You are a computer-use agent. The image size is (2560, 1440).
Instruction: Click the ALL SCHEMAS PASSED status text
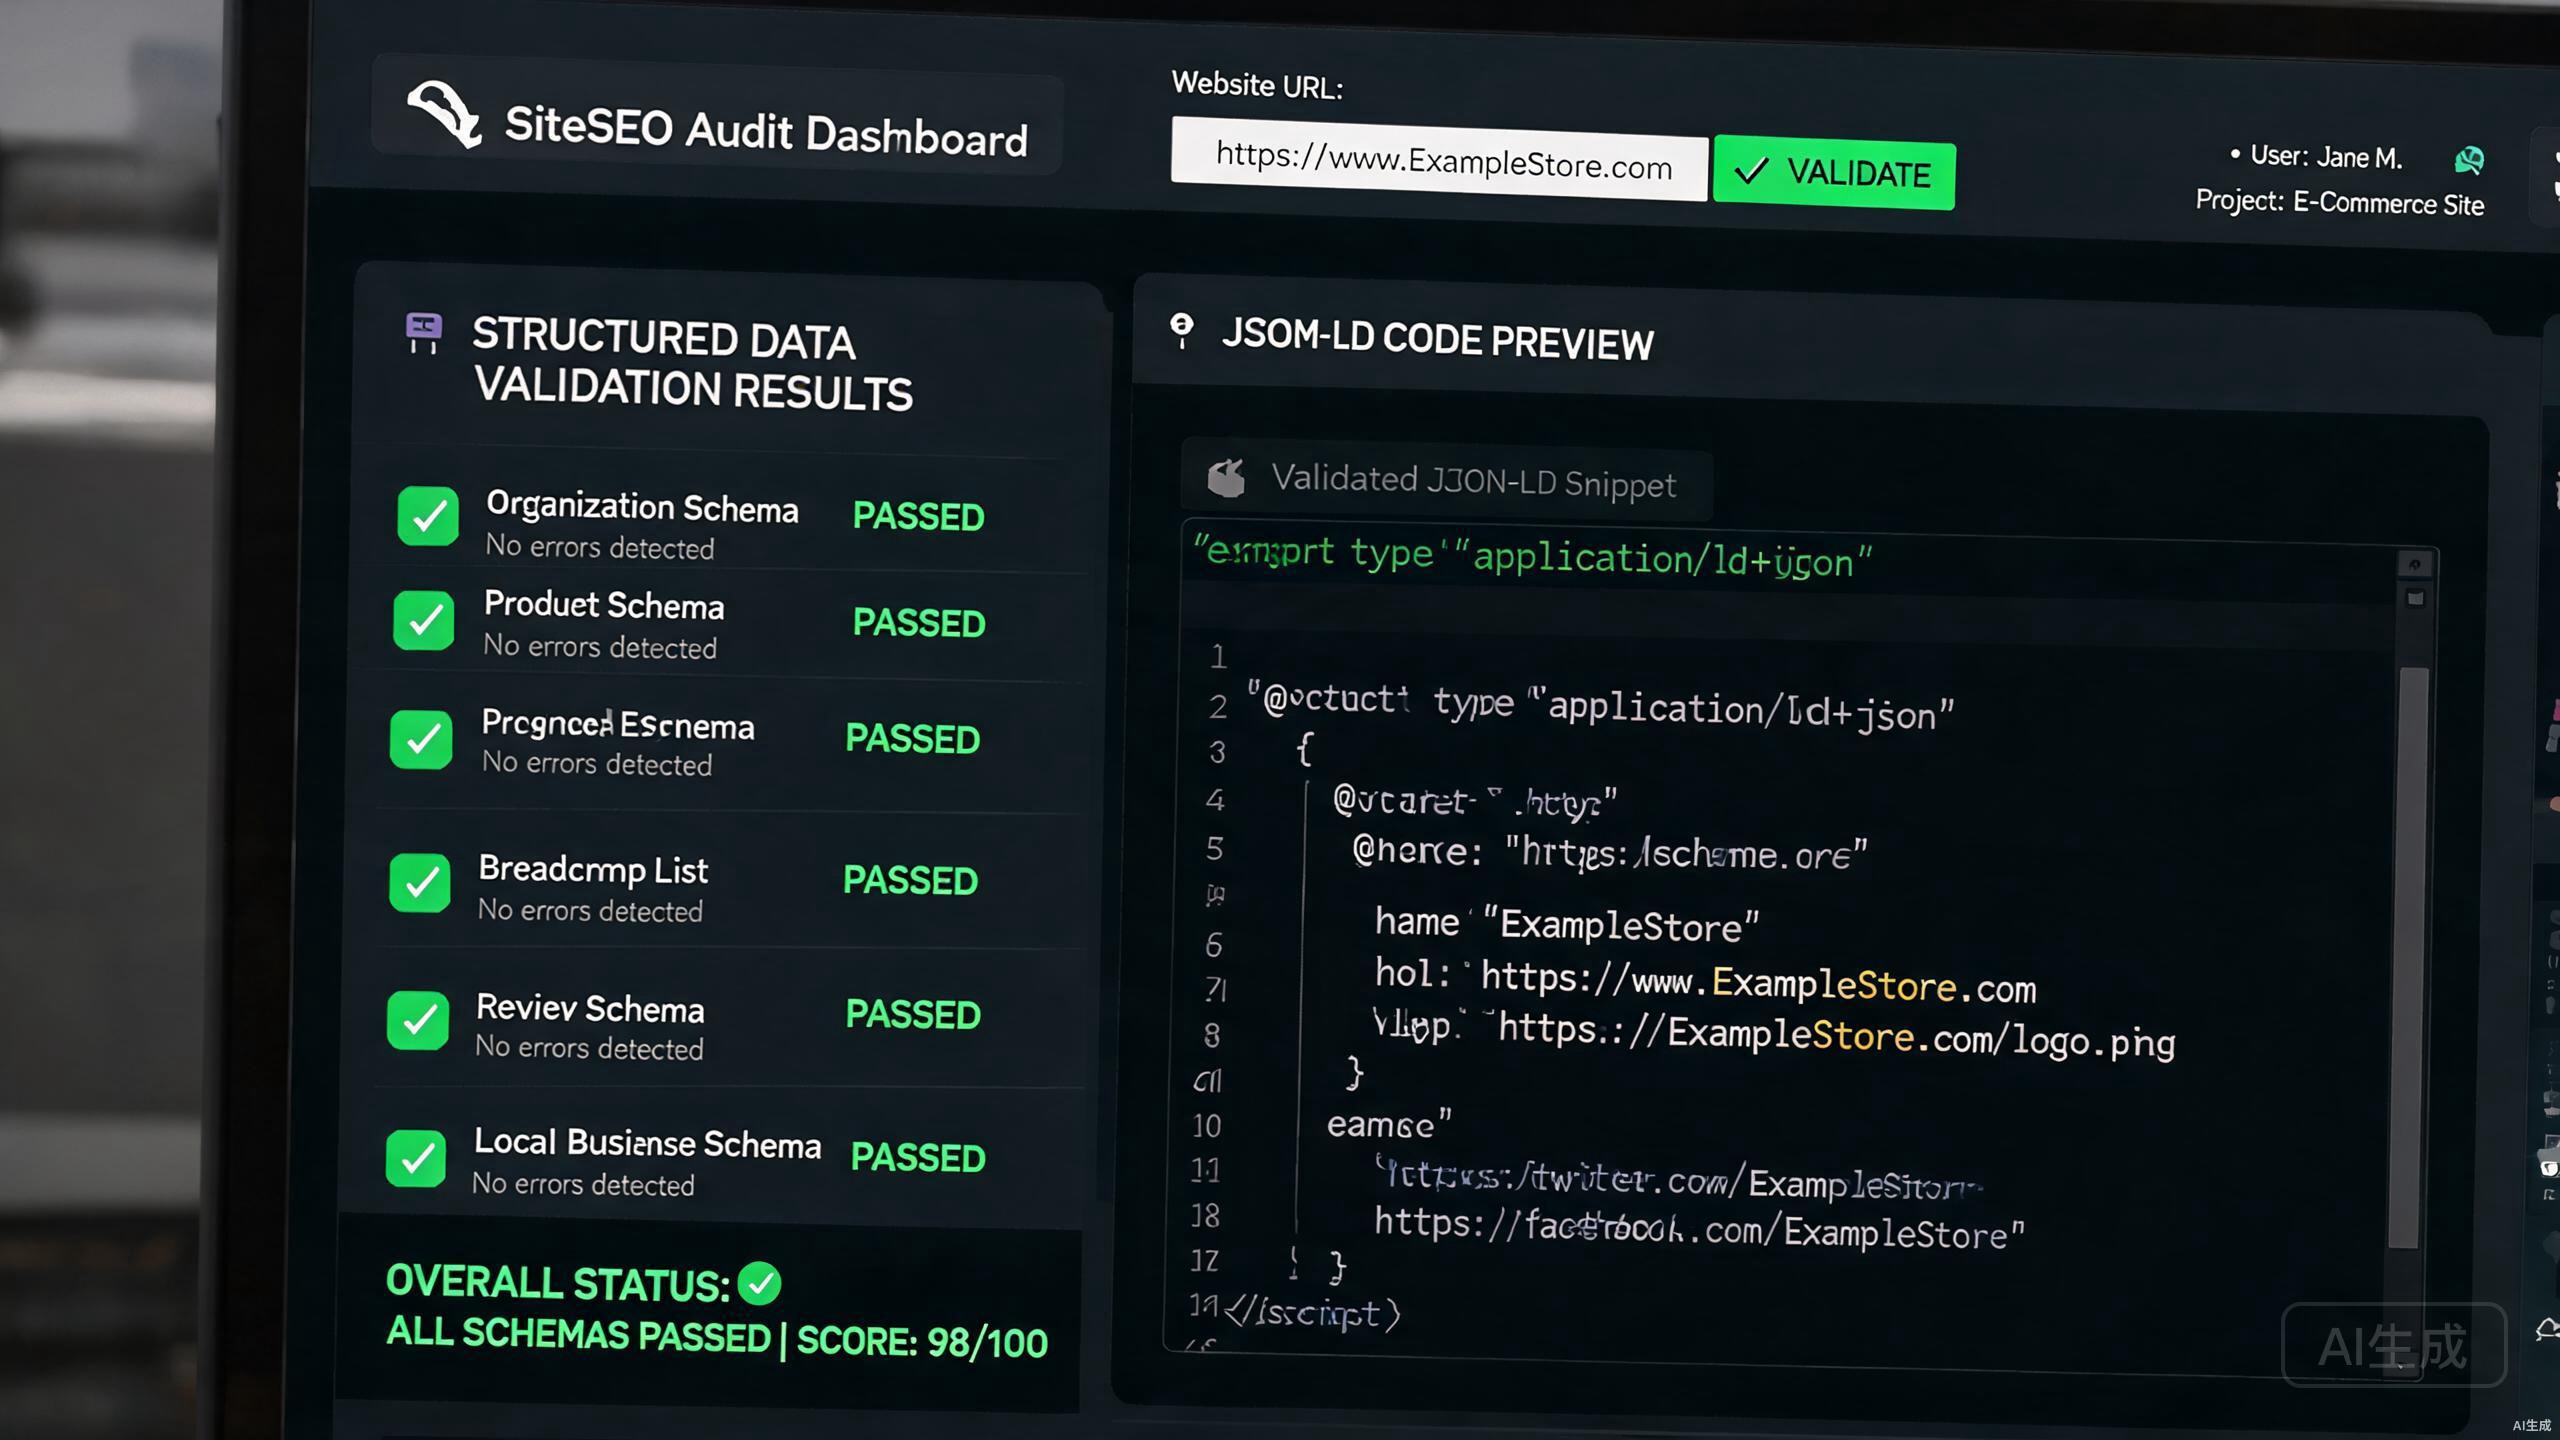(578, 1335)
